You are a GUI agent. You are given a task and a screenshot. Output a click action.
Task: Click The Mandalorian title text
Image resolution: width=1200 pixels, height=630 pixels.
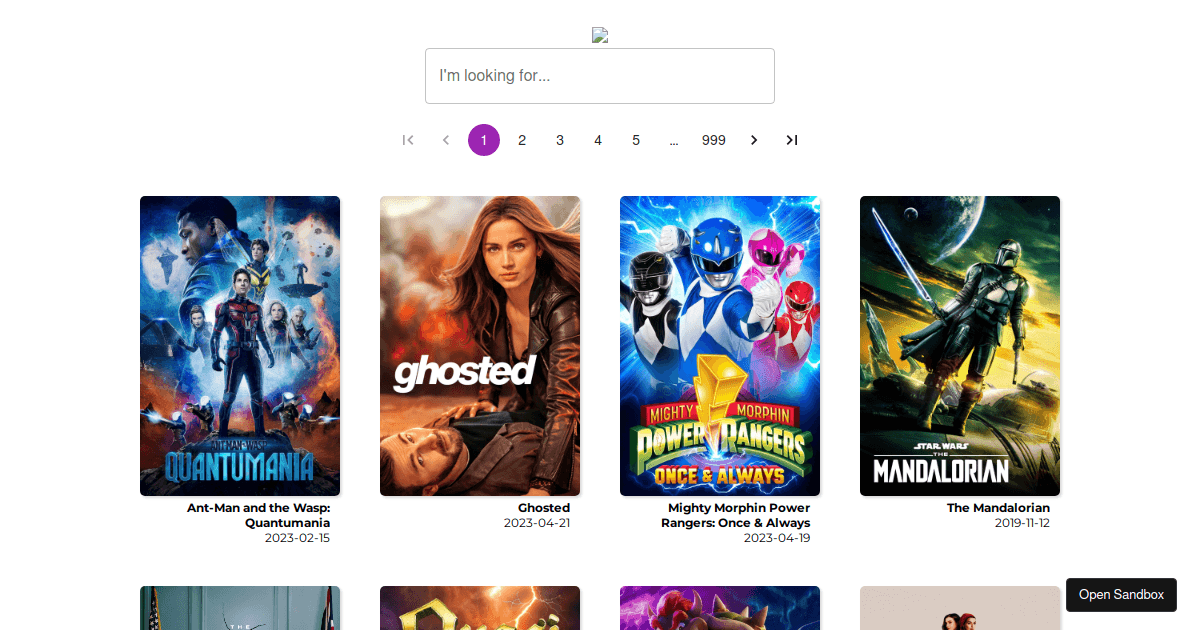click(998, 508)
